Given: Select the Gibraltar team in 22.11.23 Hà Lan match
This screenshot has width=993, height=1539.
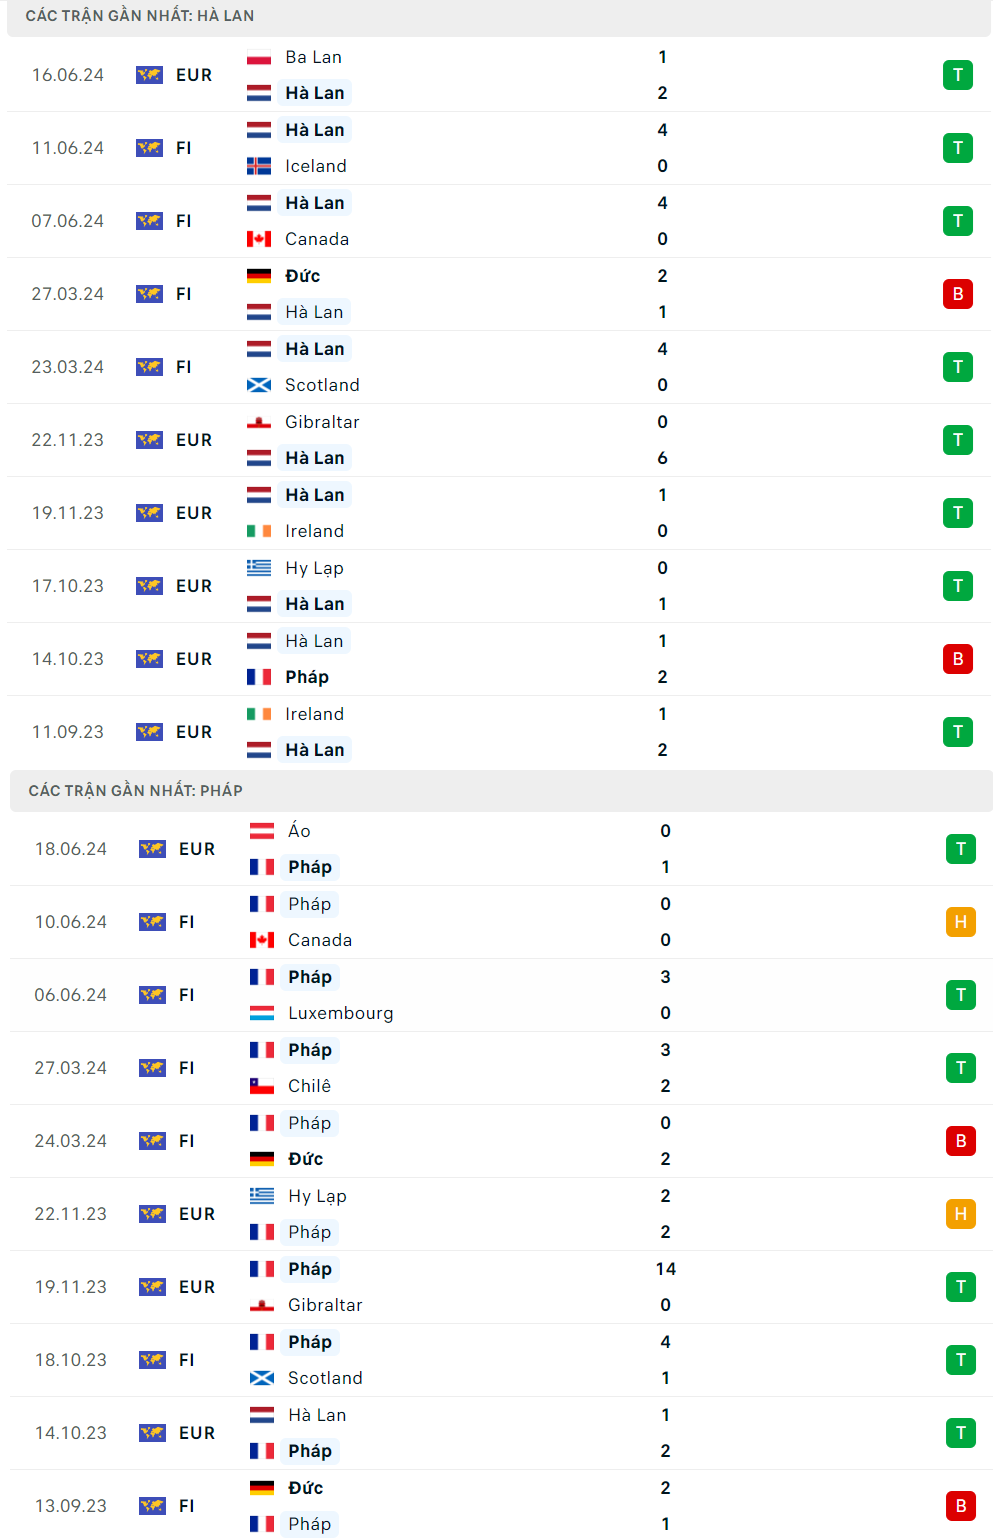Looking at the screenshot, I should (321, 422).
